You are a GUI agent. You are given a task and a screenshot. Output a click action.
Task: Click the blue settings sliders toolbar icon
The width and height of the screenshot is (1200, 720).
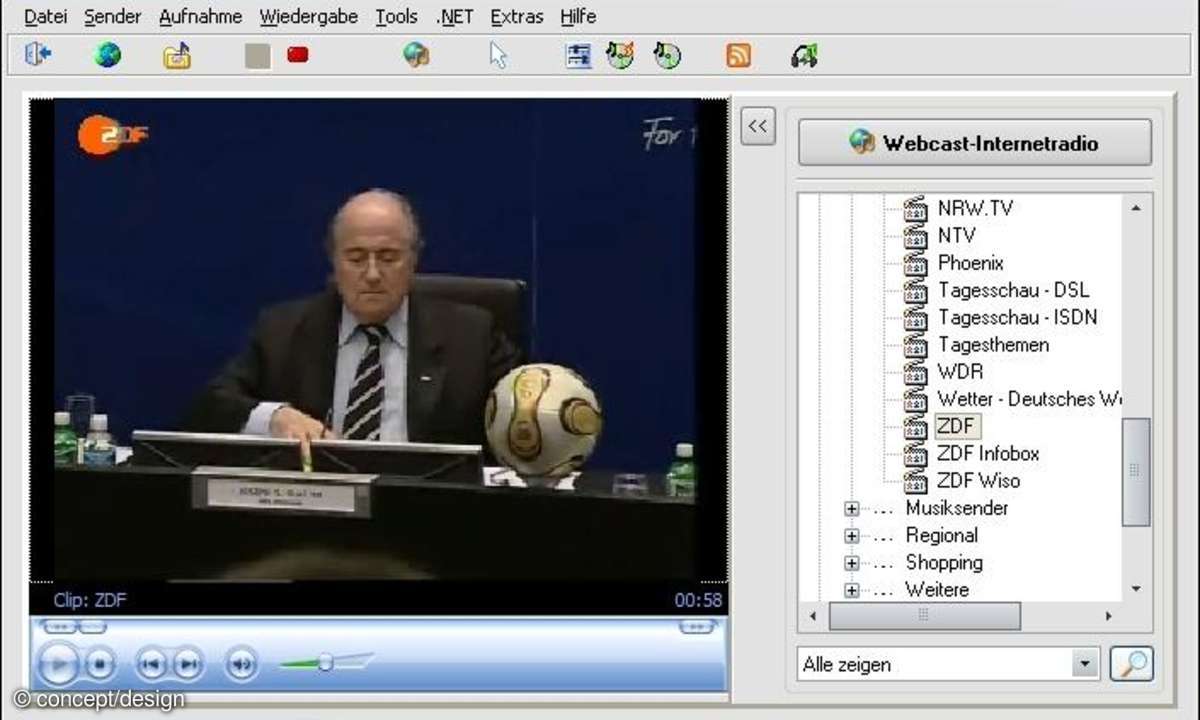[x=579, y=55]
